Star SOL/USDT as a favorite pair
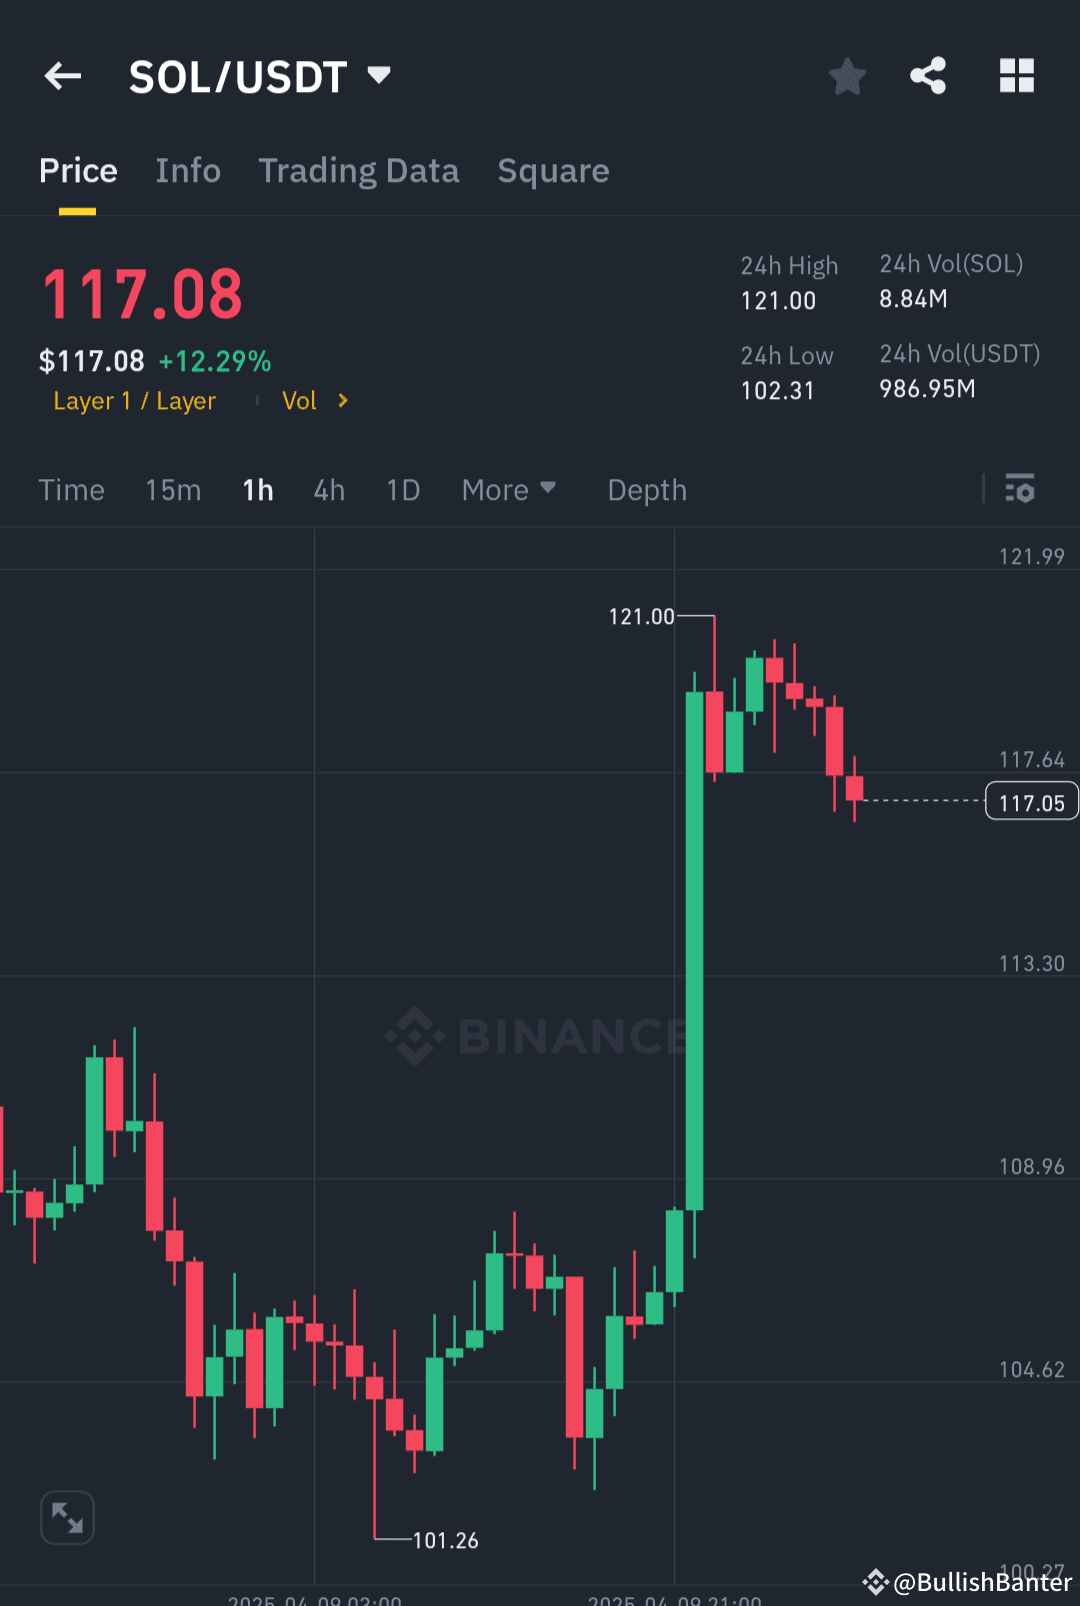The image size is (1080, 1606). pos(847,76)
